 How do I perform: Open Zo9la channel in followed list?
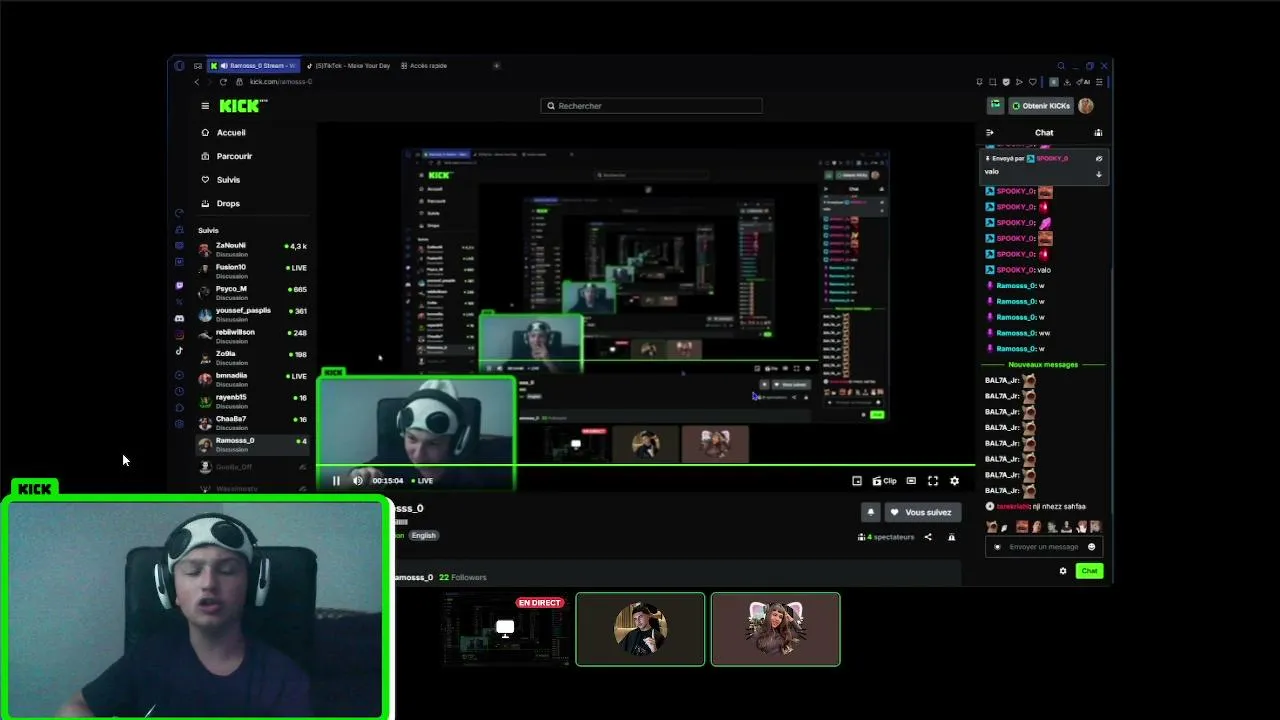tap(252, 358)
